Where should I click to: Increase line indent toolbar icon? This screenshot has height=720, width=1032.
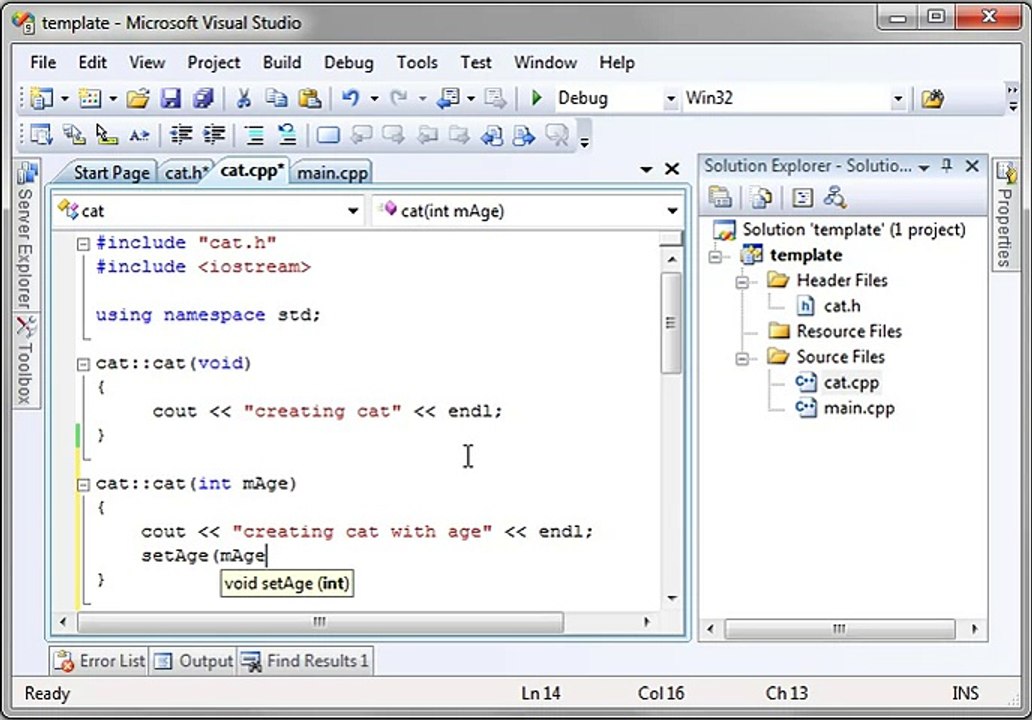tap(214, 136)
